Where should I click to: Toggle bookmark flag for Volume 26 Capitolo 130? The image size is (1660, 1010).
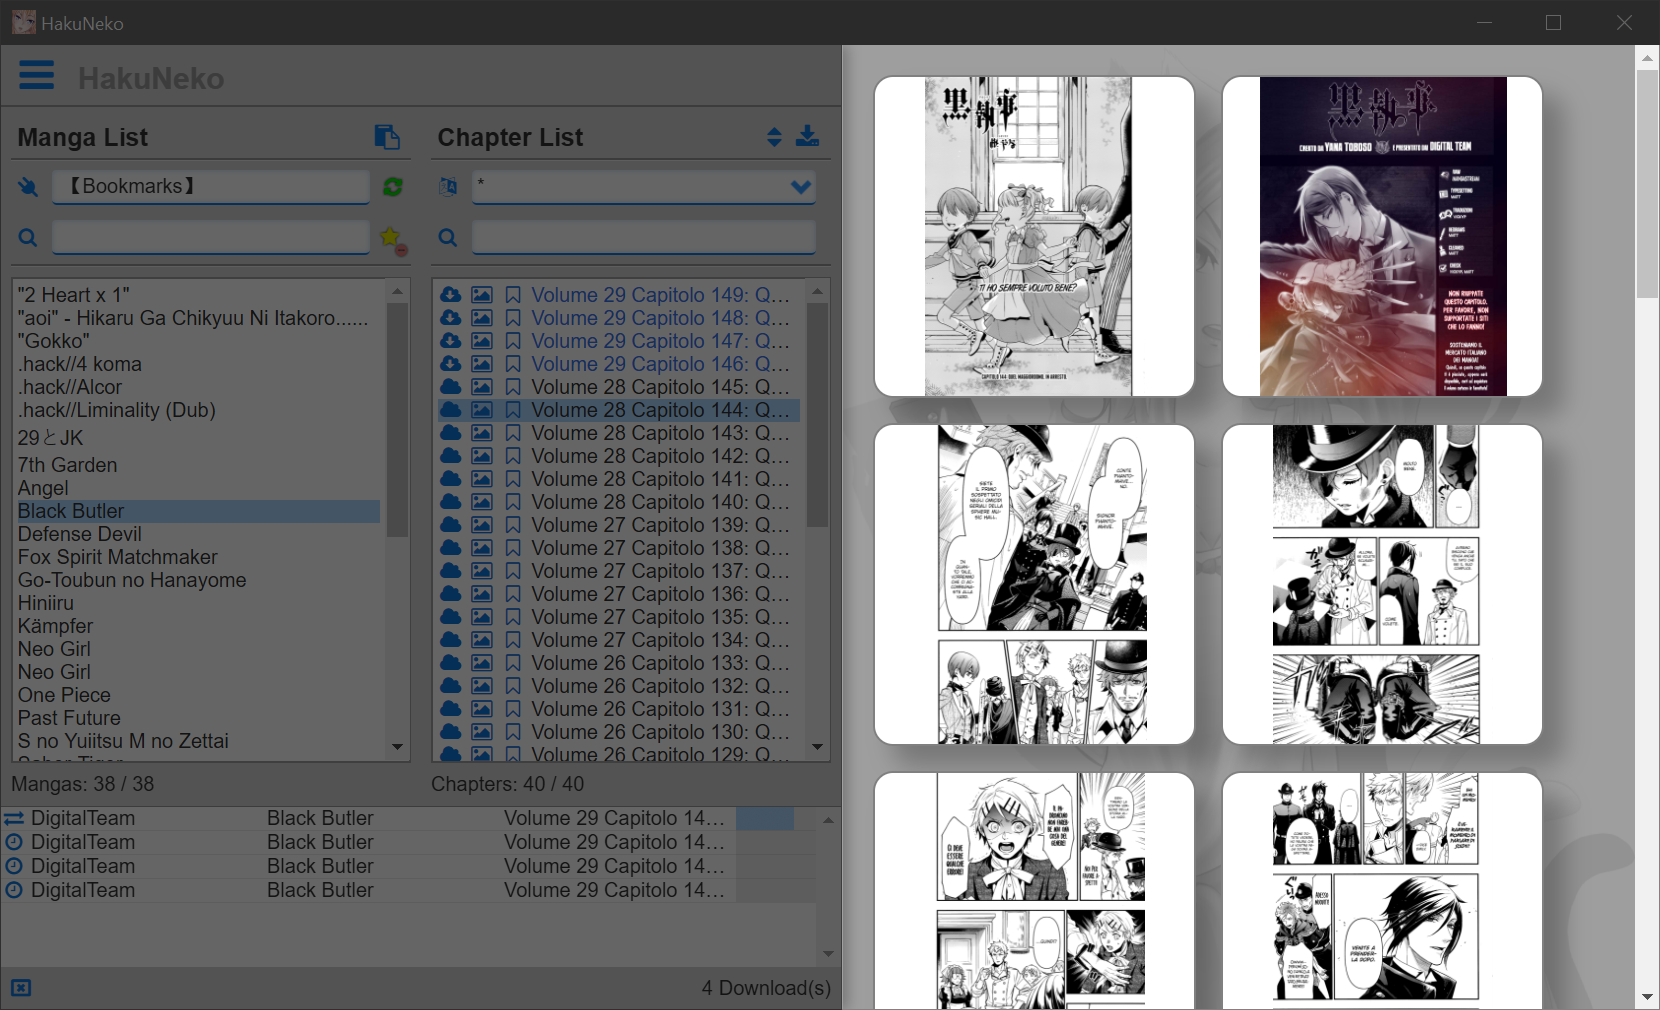pyautogui.click(x=513, y=732)
